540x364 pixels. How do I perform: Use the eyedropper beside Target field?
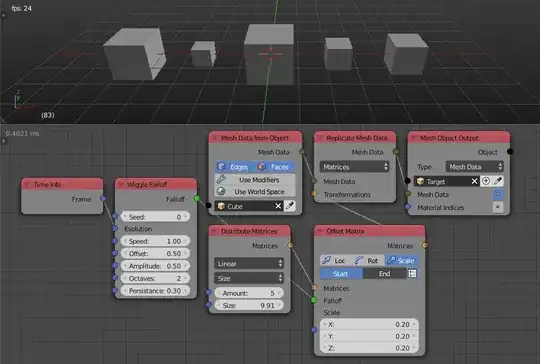tap(498, 181)
